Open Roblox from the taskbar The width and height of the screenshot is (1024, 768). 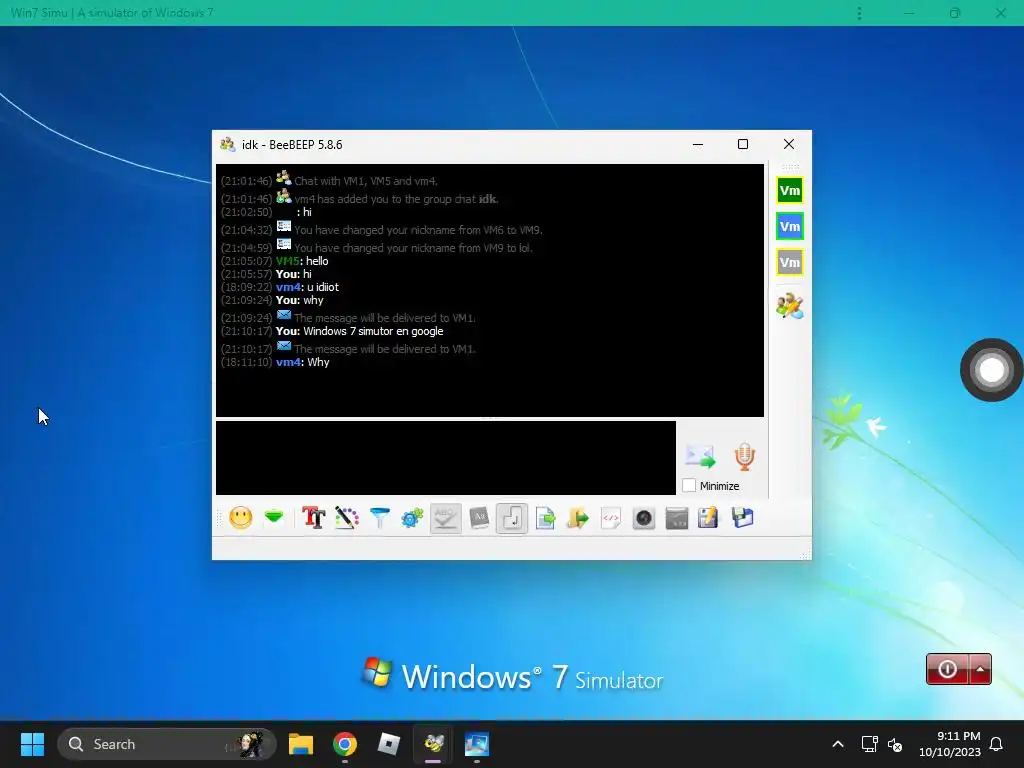pyautogui.click(x=389, y=744)
